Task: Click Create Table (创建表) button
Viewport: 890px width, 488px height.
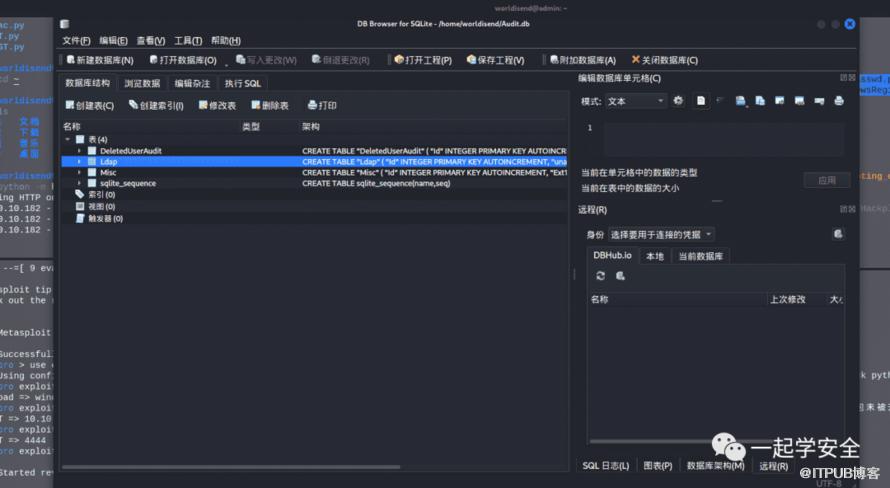Action: click(89, 106)
